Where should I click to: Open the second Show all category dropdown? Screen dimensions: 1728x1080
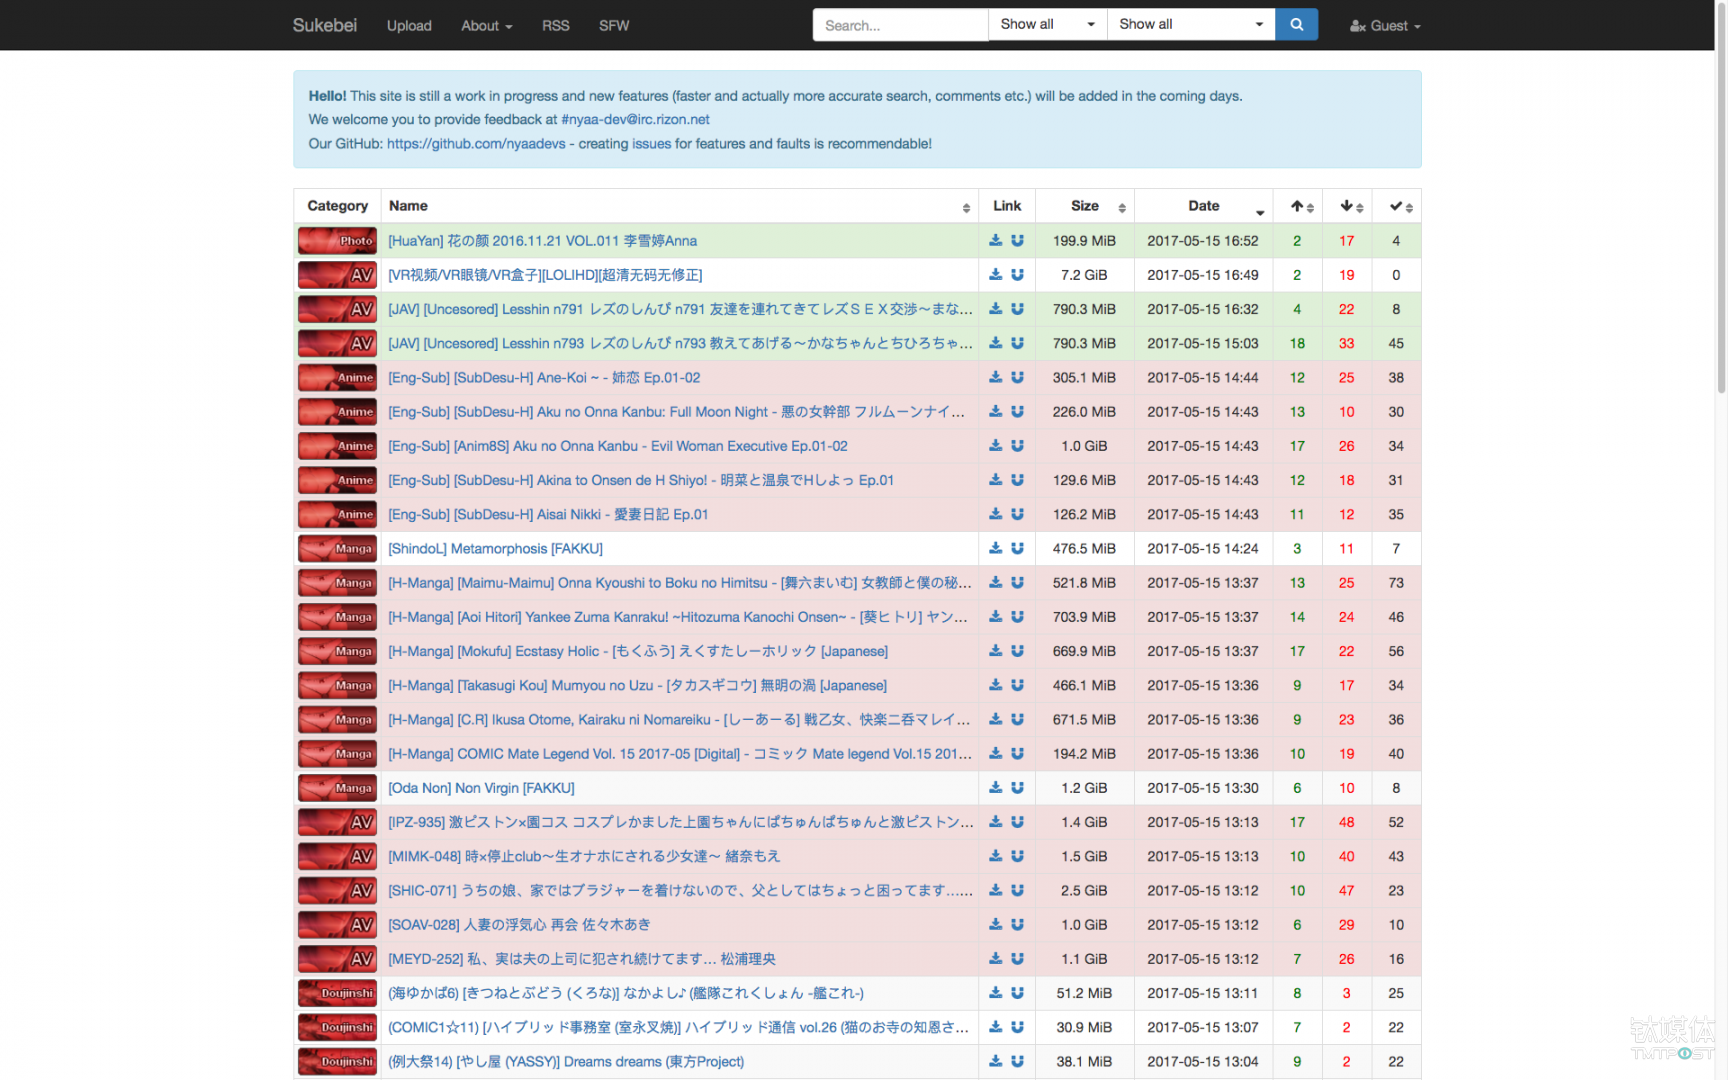(x=1190, y=25)
